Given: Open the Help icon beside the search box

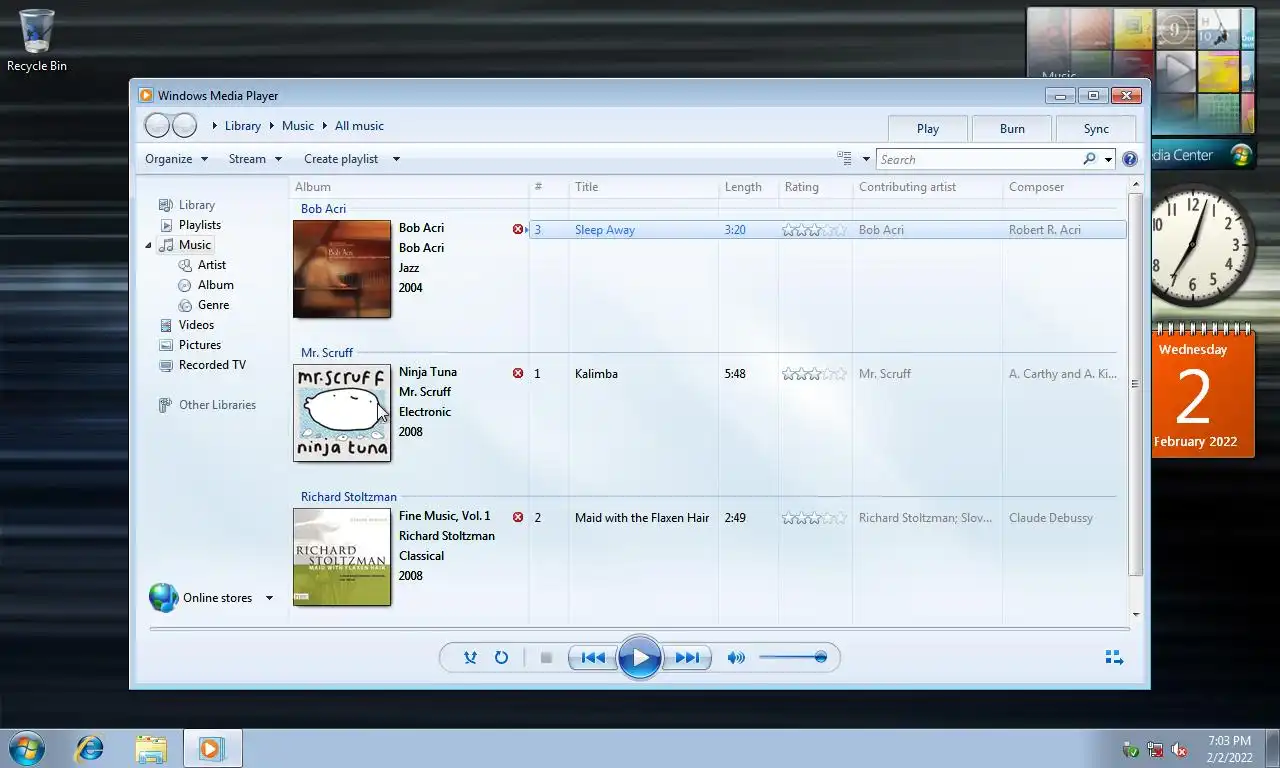Looking at the screenshot, I should point(1130,159).
